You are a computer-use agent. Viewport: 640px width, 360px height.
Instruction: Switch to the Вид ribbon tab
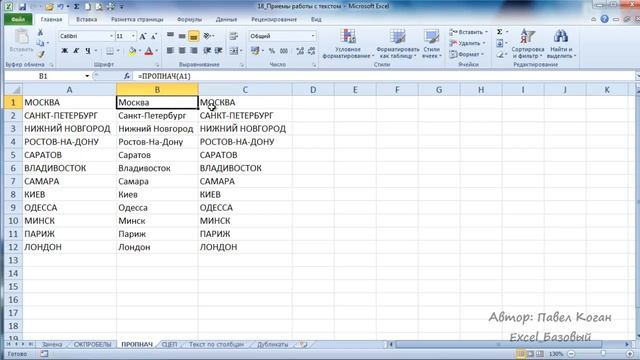pos(316,20)
